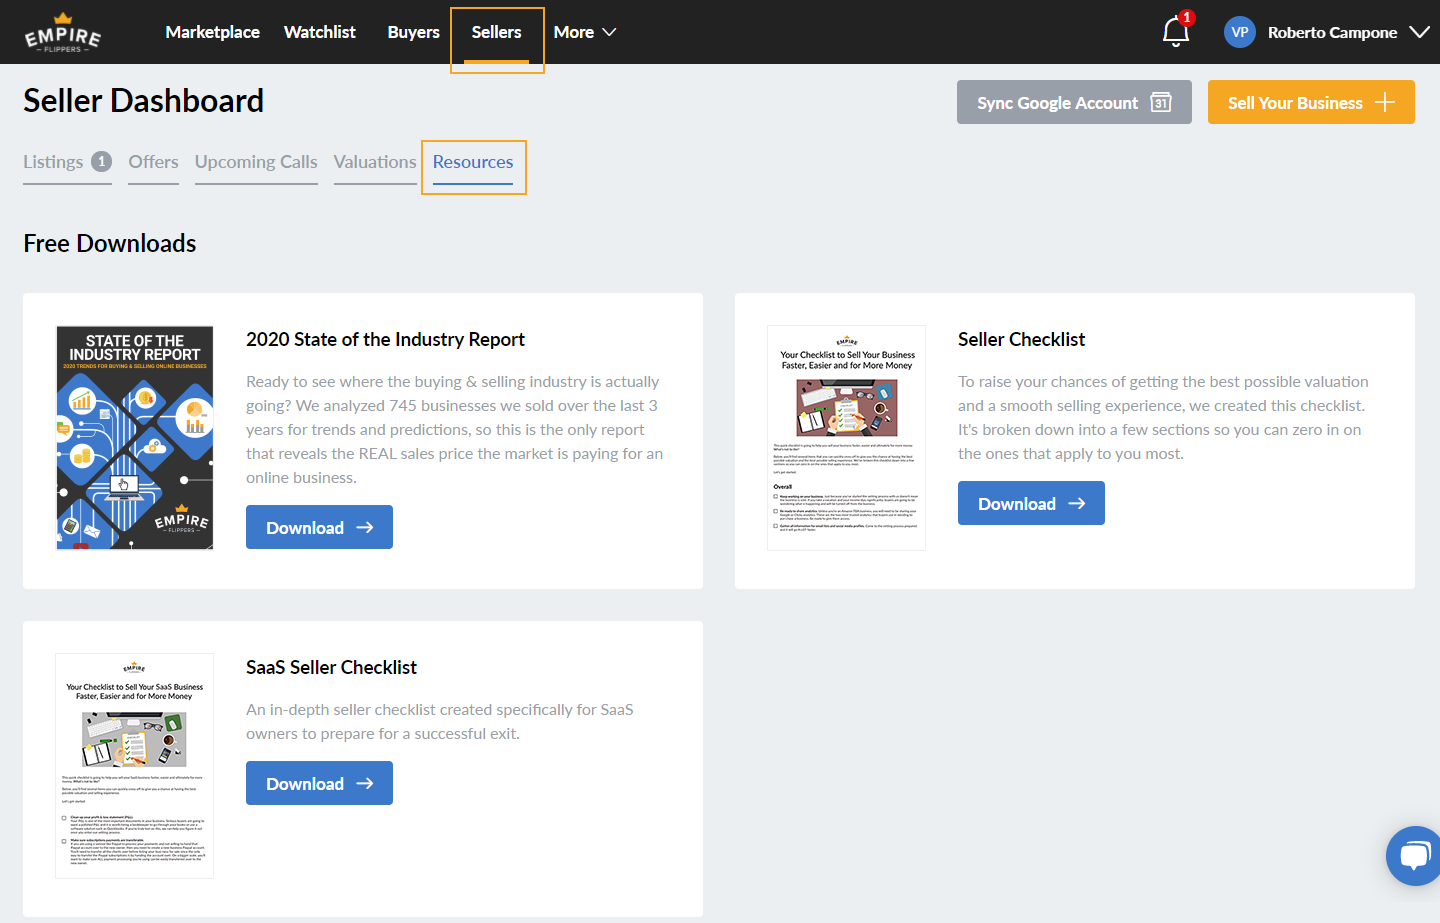Click the 'Free Downloads' heading
This screenshot has width=1440, height=923.
point(110,243)
